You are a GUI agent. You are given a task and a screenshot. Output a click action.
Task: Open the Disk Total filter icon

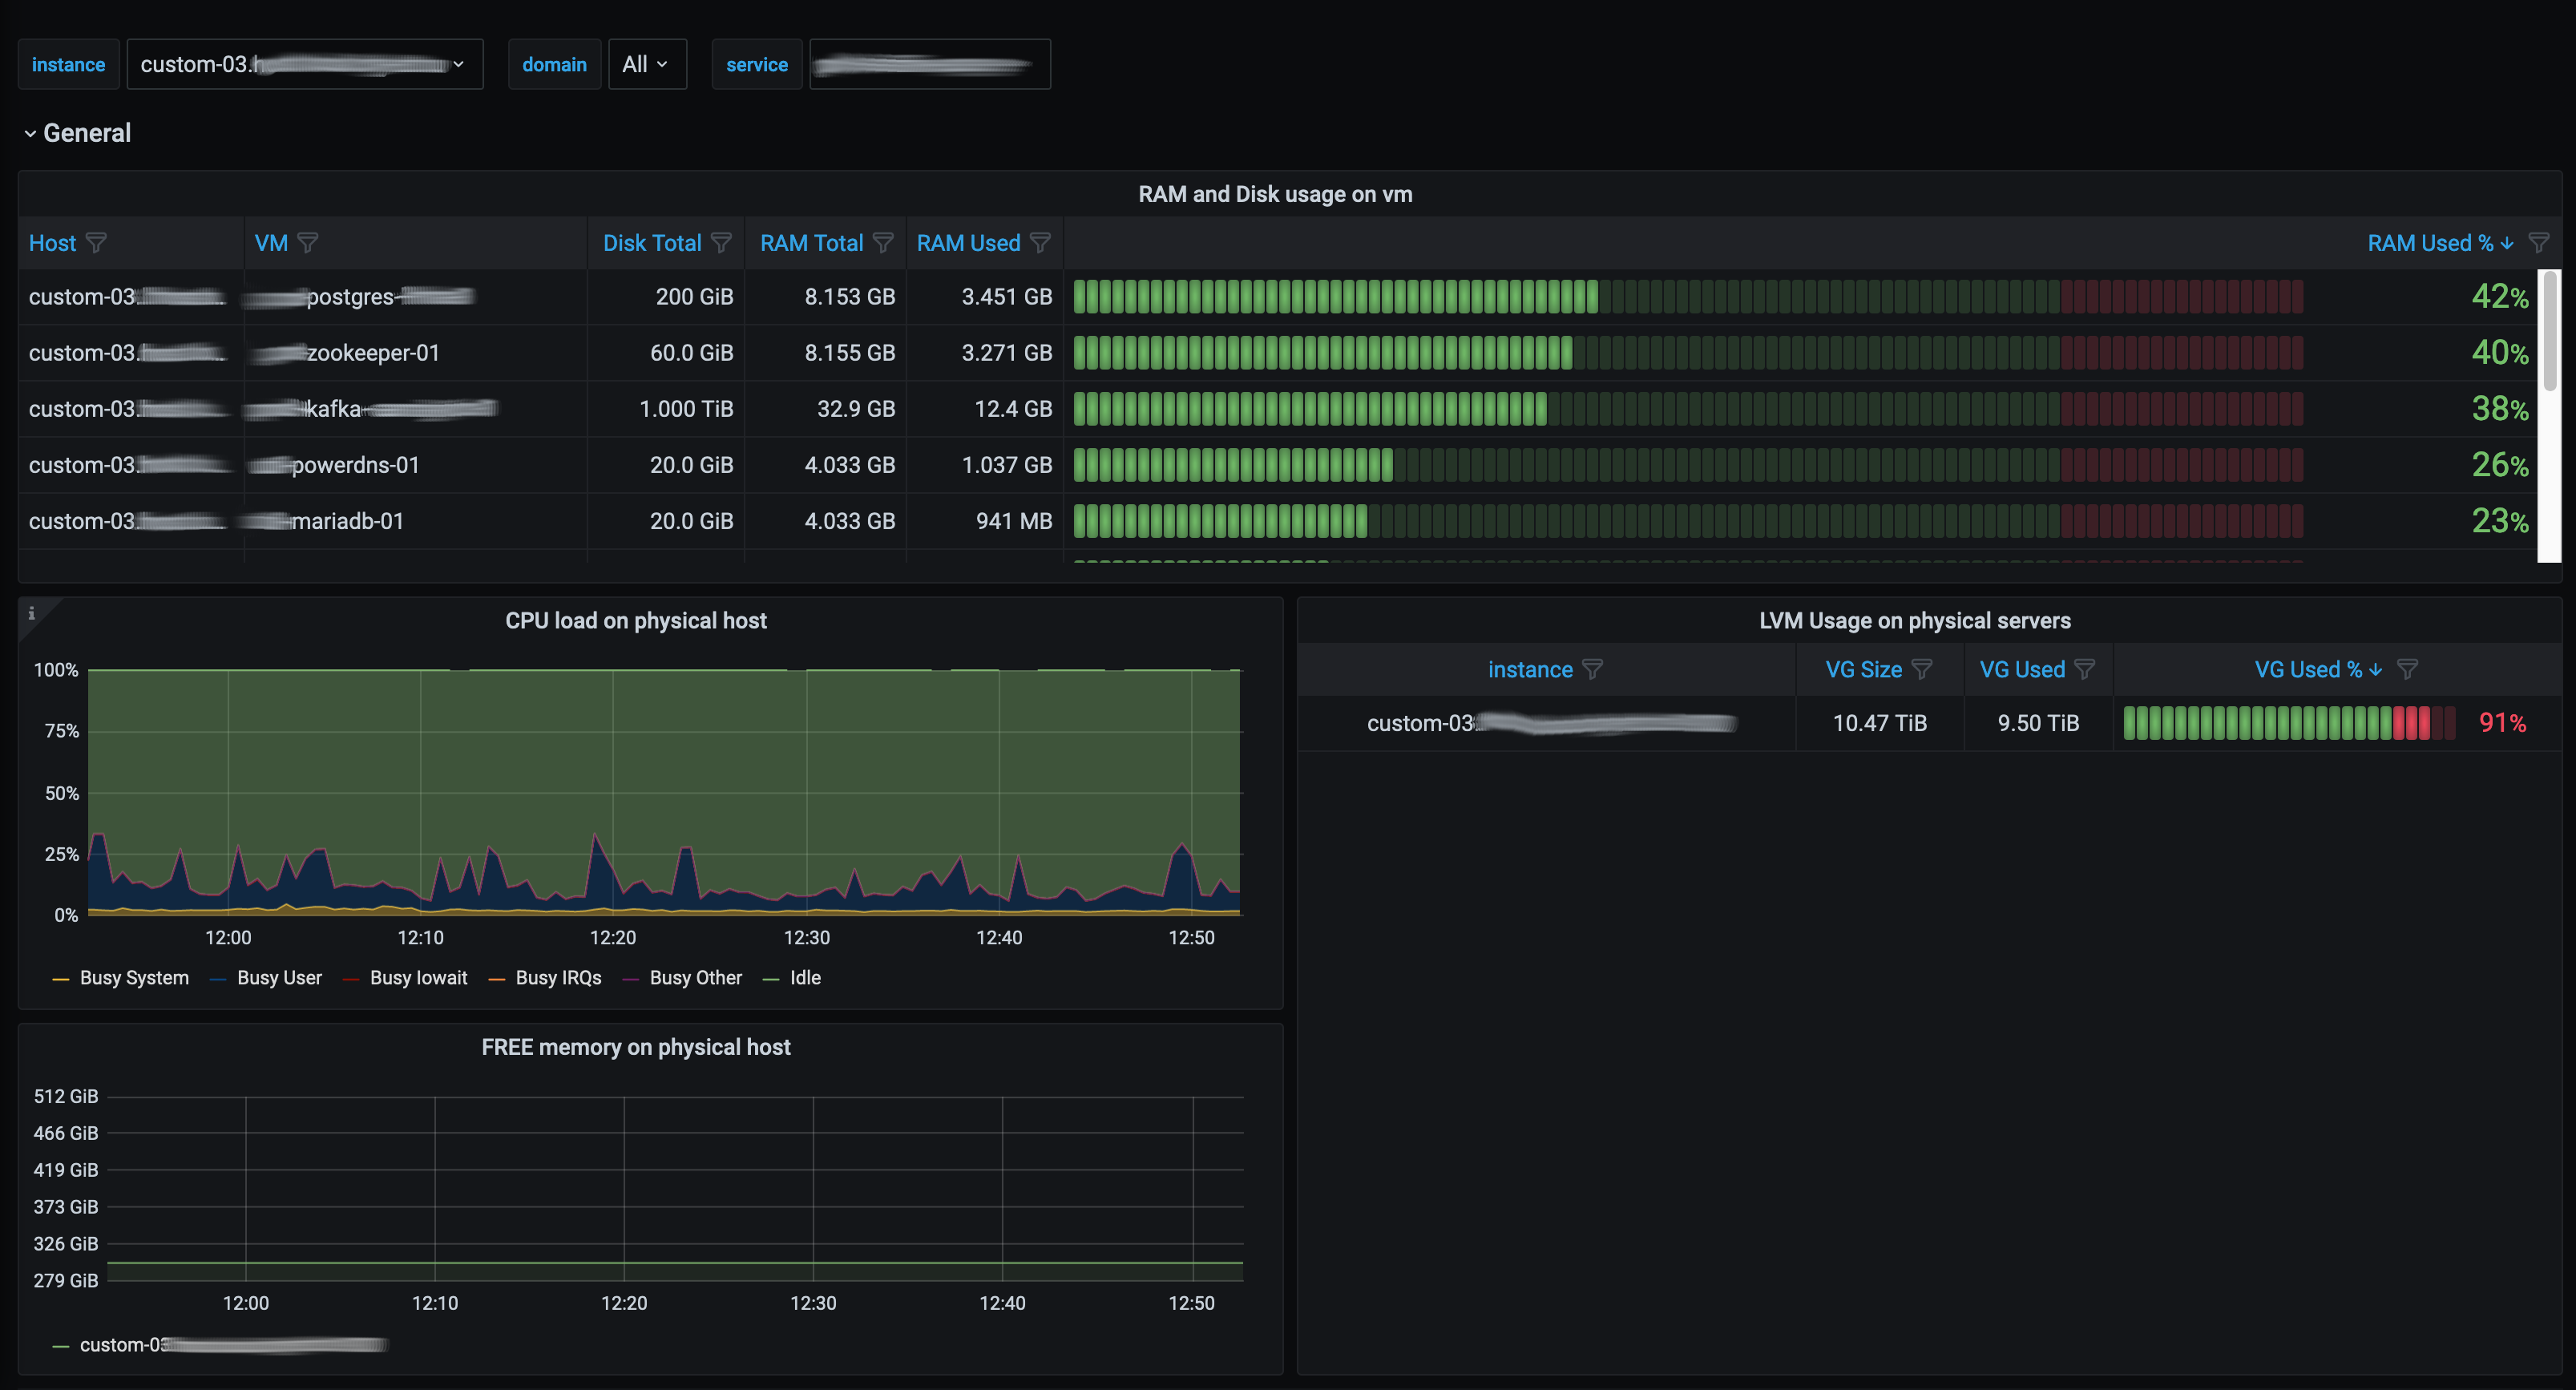coord(721,243)
